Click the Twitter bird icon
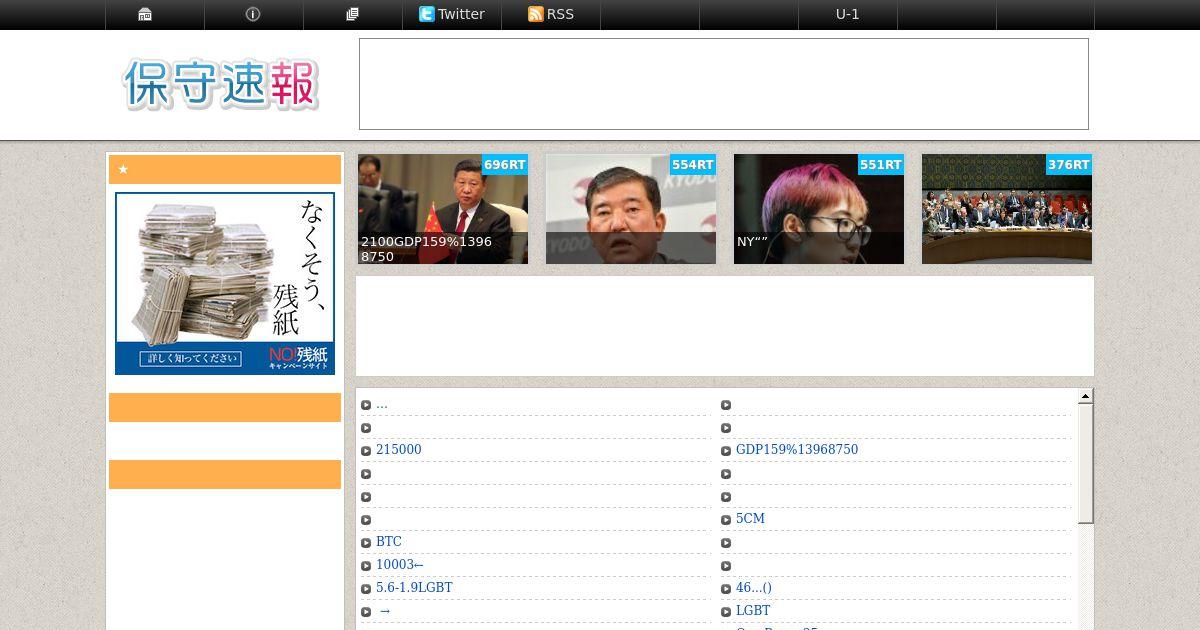 (x=427, y=14)
